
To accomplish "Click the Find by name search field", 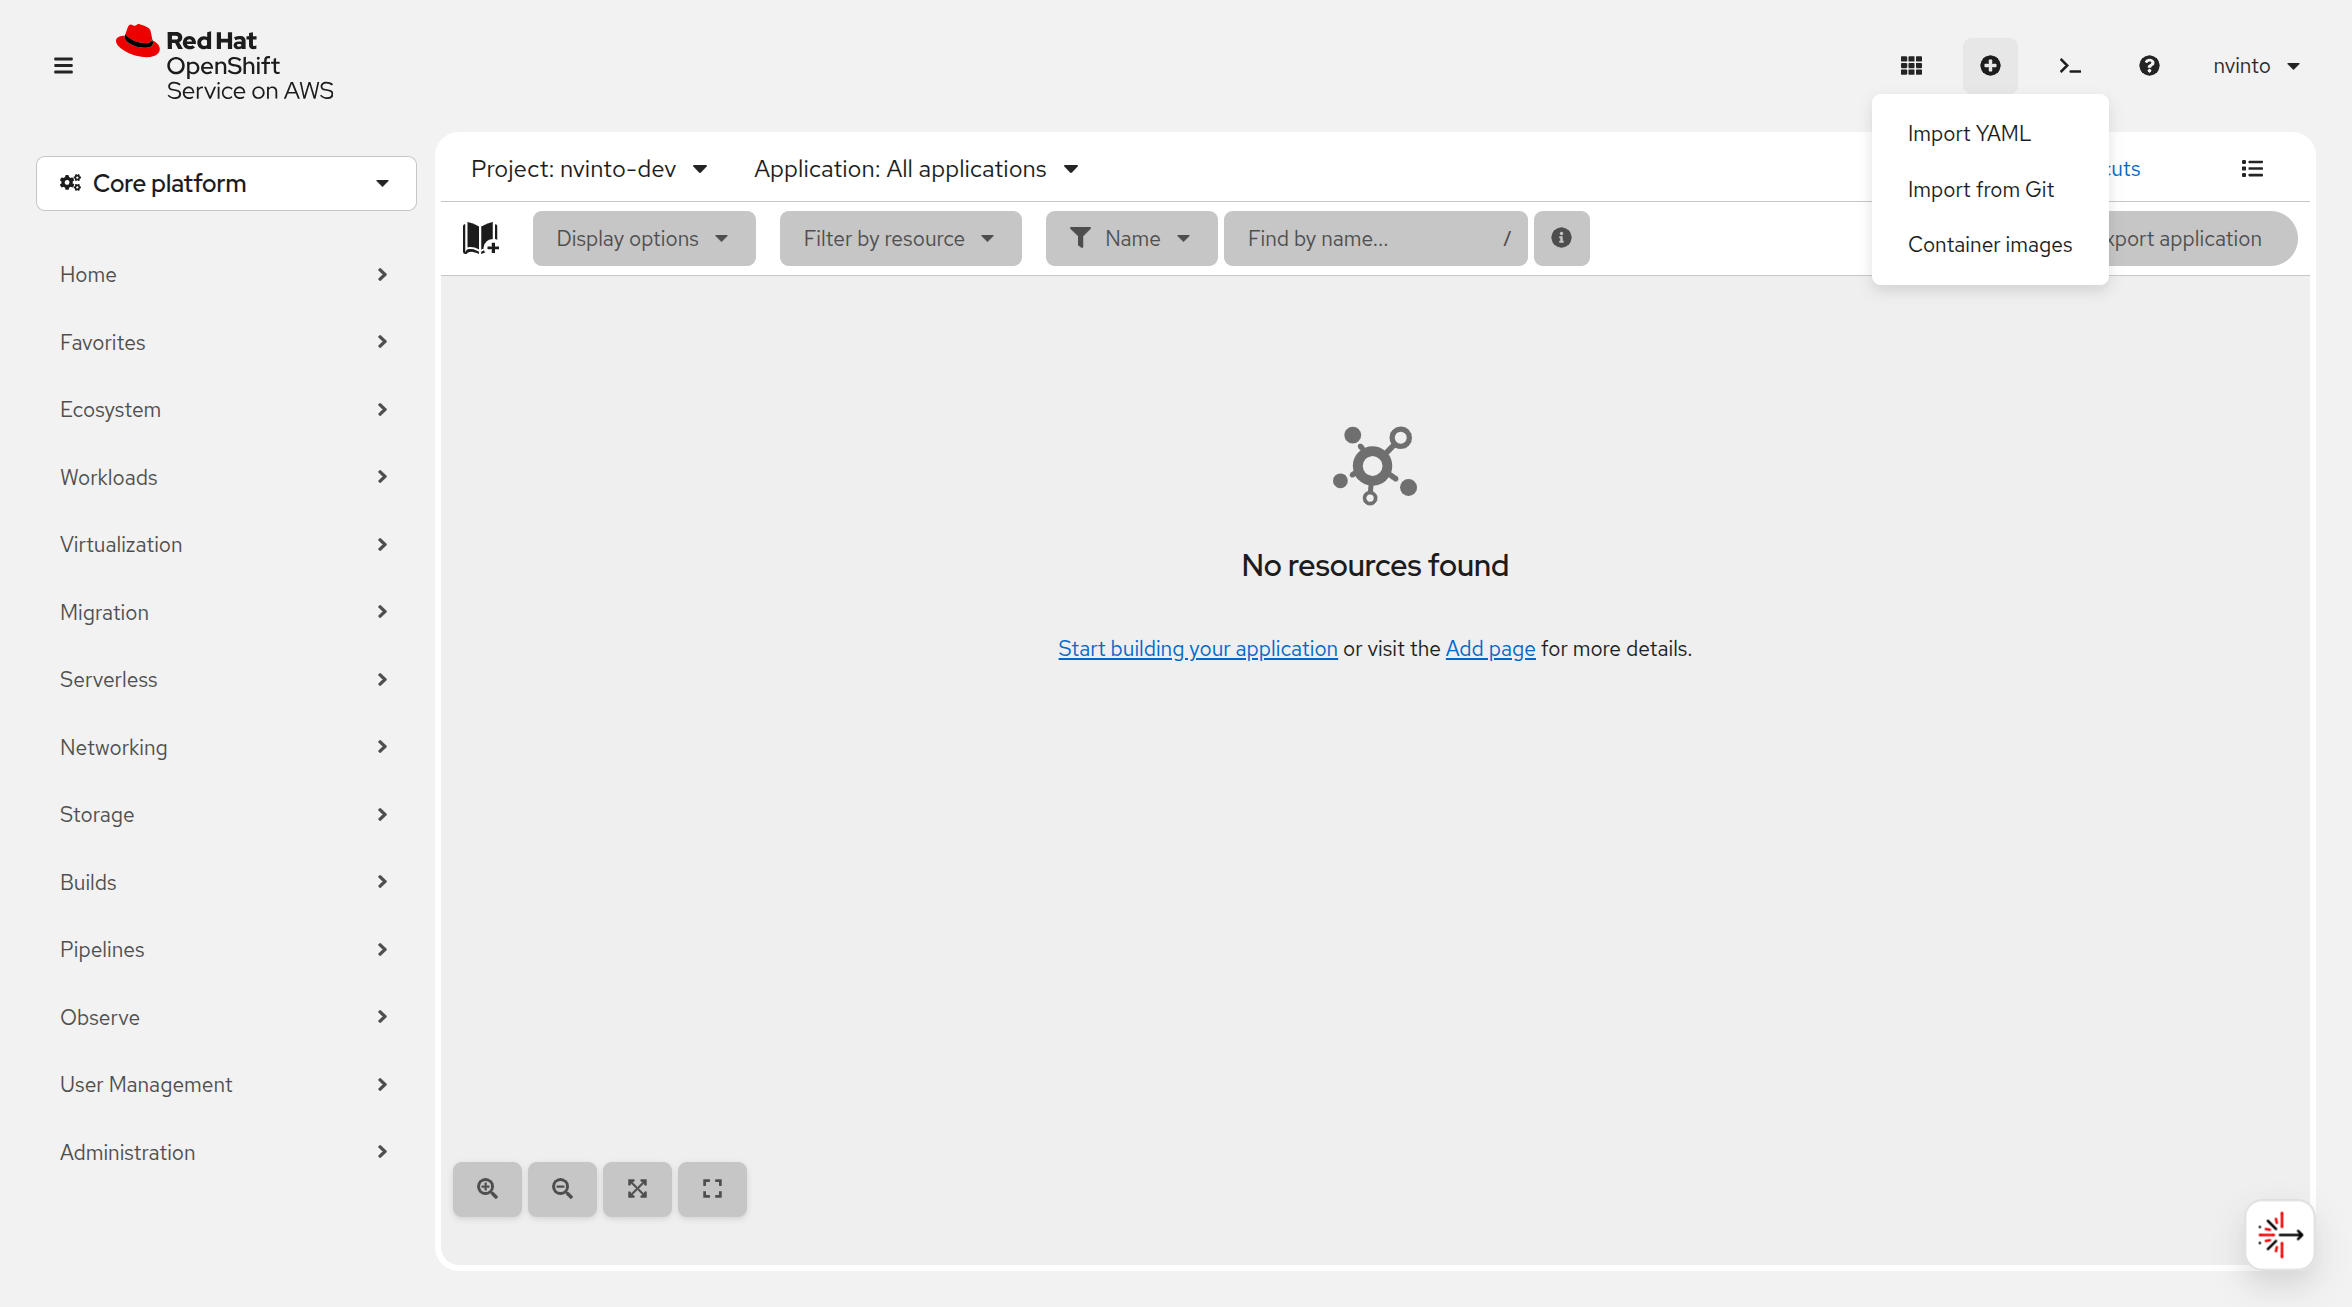I will (x=1375, y=238).
